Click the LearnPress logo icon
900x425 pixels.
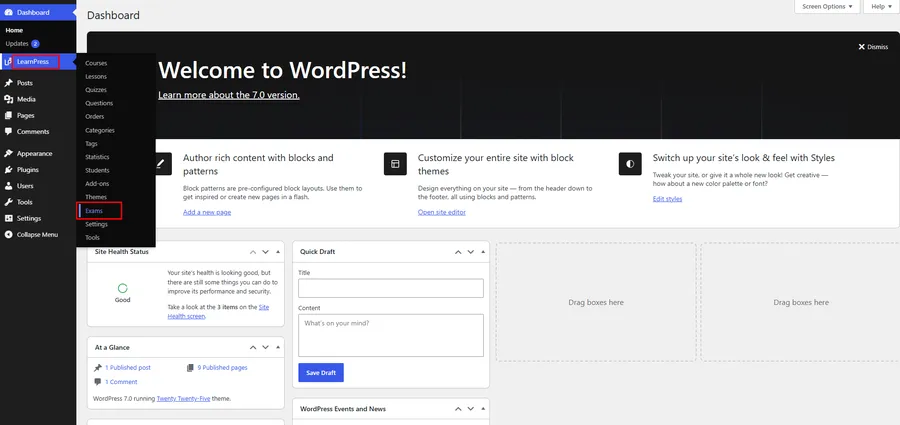pos(7,61)
